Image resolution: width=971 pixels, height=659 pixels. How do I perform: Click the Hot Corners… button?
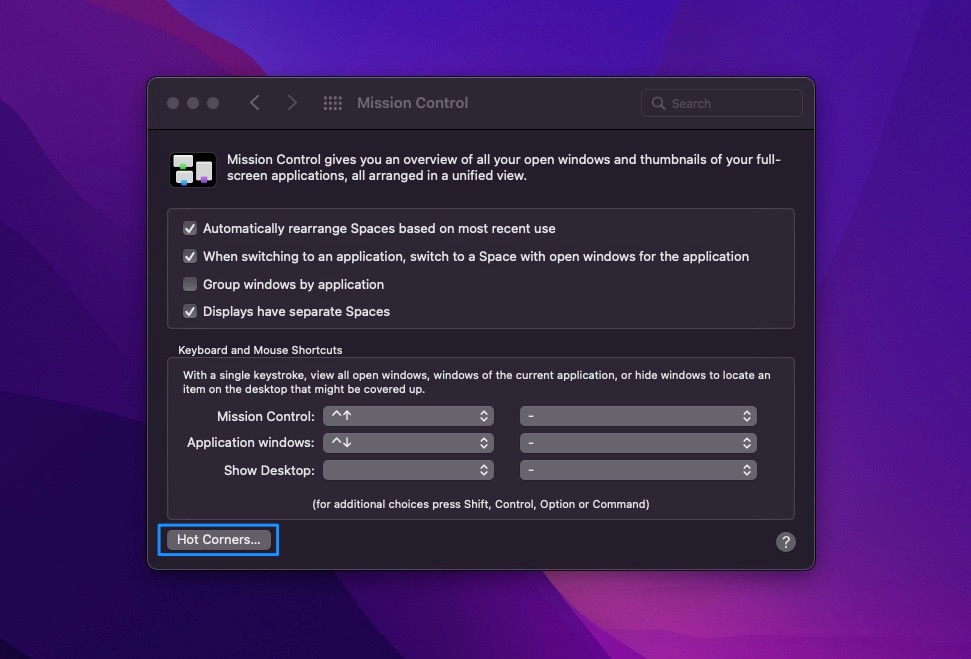click(x=219, y=539)
